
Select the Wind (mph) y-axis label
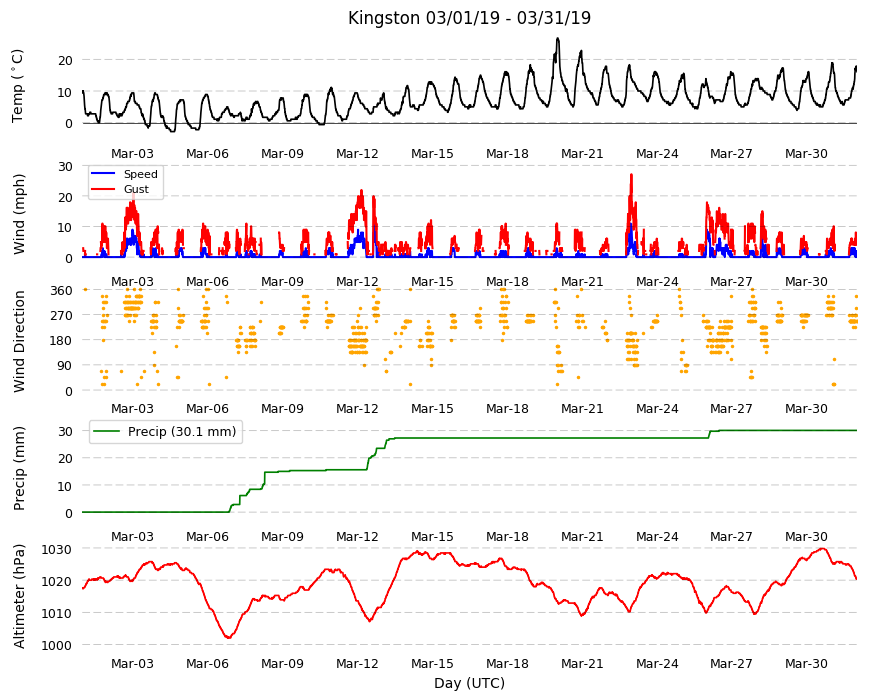tap(19, 214)
